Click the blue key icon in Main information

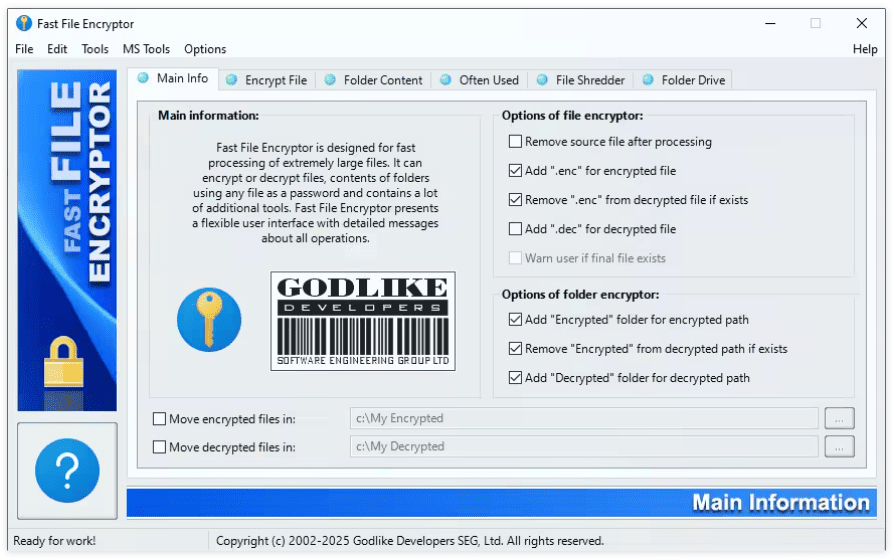point(209,319)
